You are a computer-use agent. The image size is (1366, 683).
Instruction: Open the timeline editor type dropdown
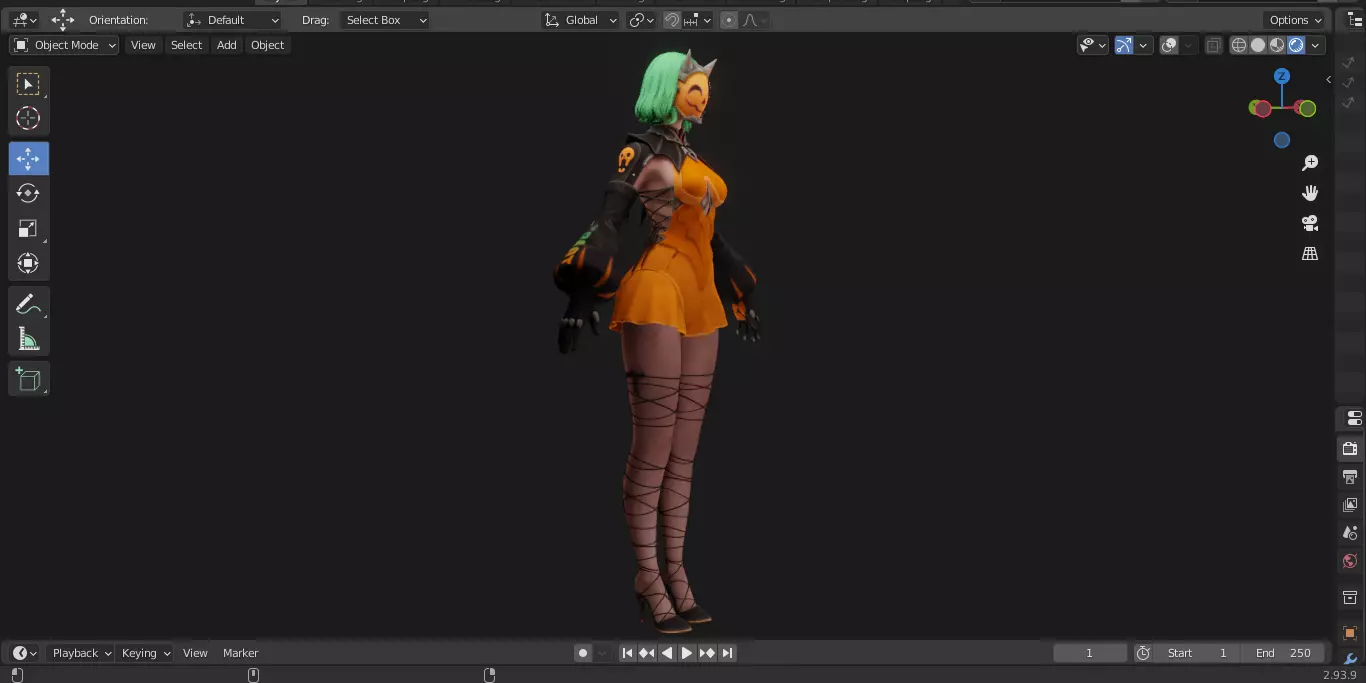[x=25, y=653]
